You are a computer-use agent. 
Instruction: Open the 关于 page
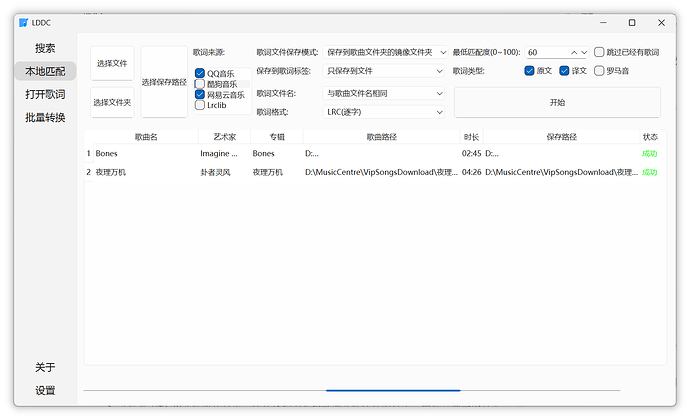click(45, 367)
